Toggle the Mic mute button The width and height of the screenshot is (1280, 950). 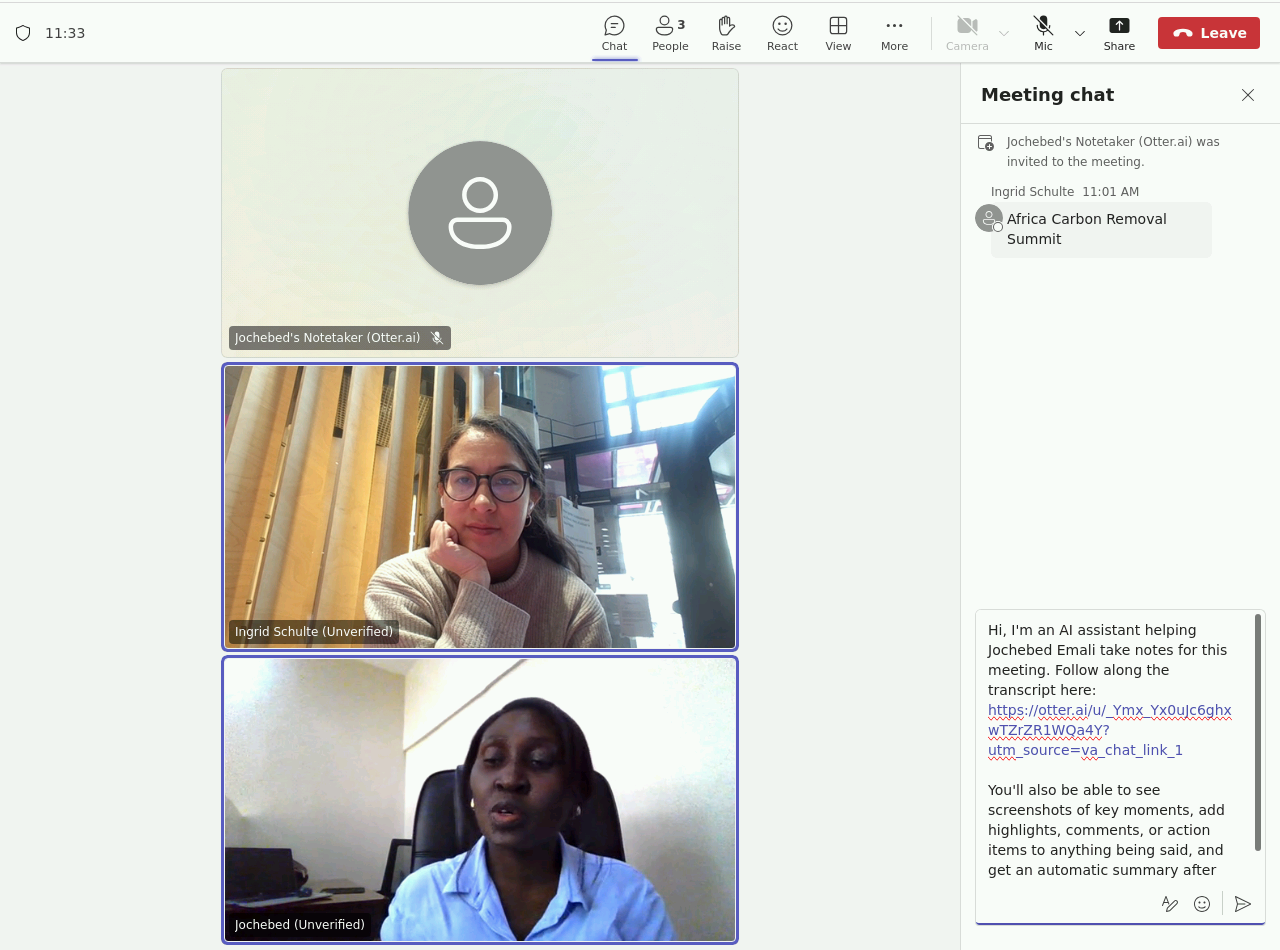pos(1043,33)
